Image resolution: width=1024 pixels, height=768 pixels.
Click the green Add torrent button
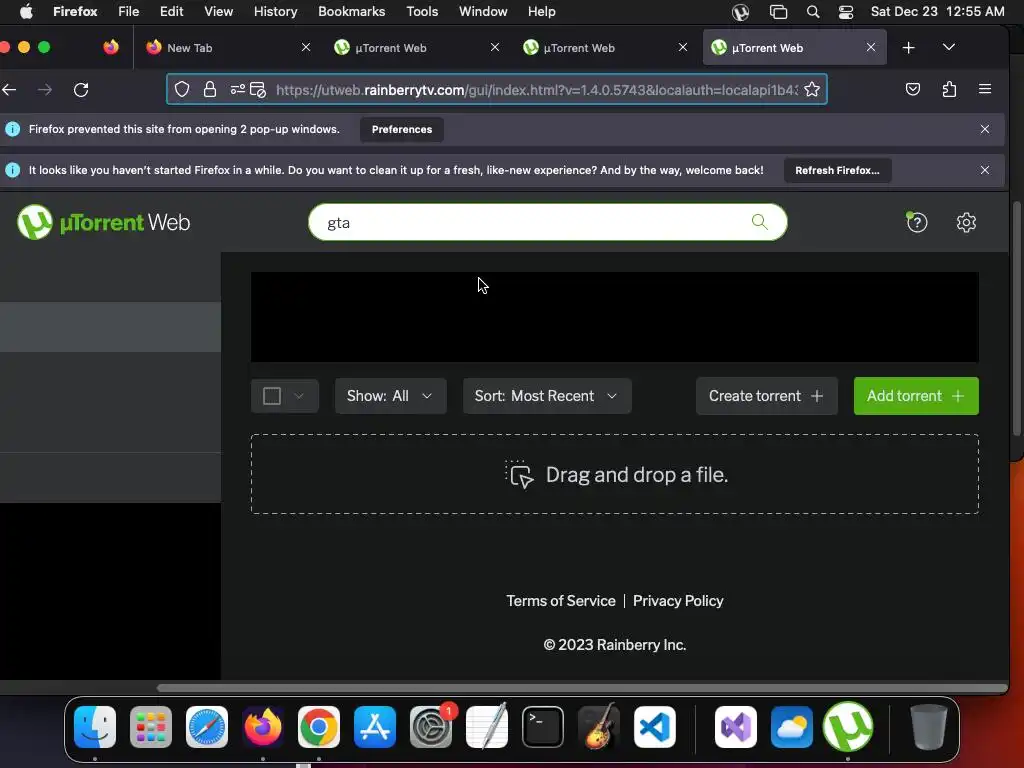pyautogui.click(x=916, y=396)
